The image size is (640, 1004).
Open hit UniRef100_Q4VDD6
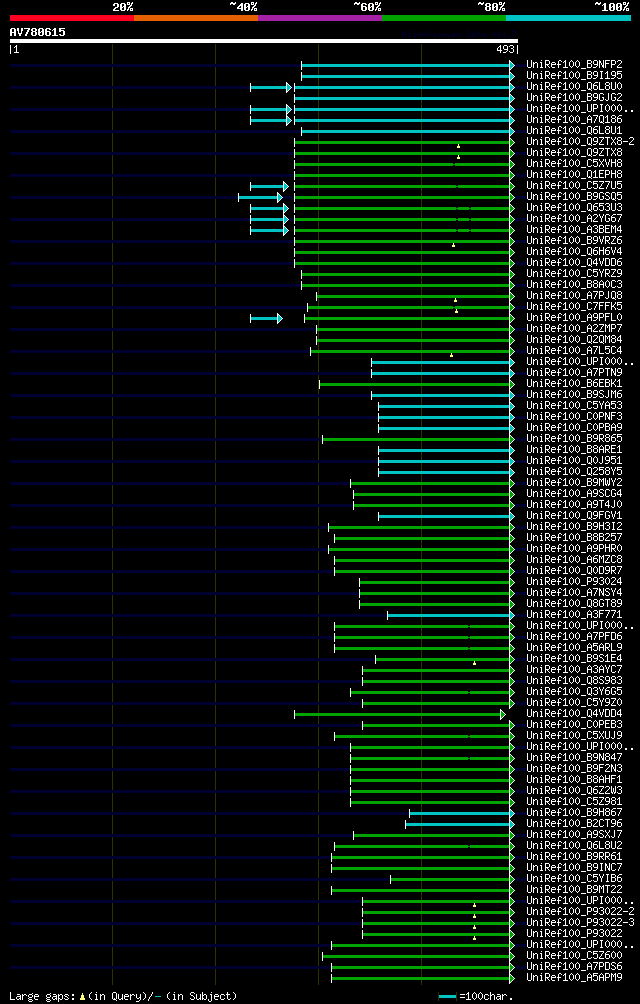coord(574,263)
